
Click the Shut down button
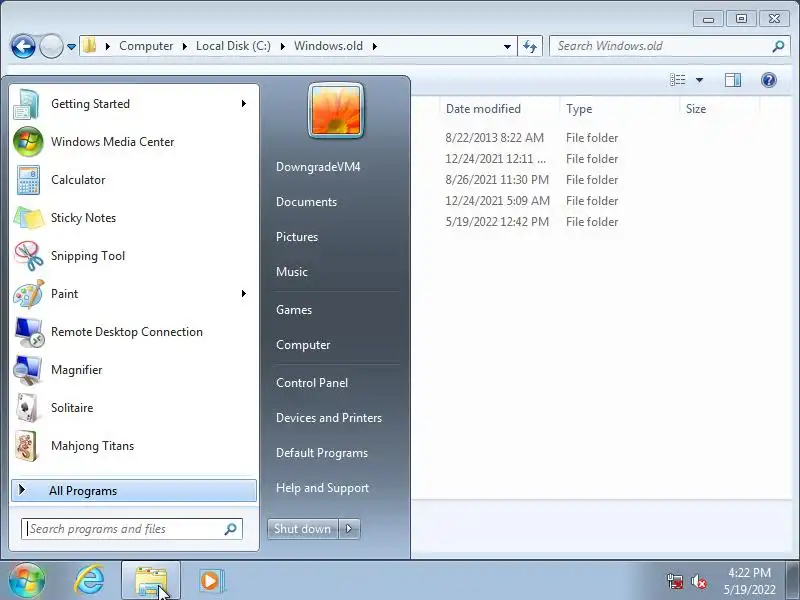coord(303,529)
